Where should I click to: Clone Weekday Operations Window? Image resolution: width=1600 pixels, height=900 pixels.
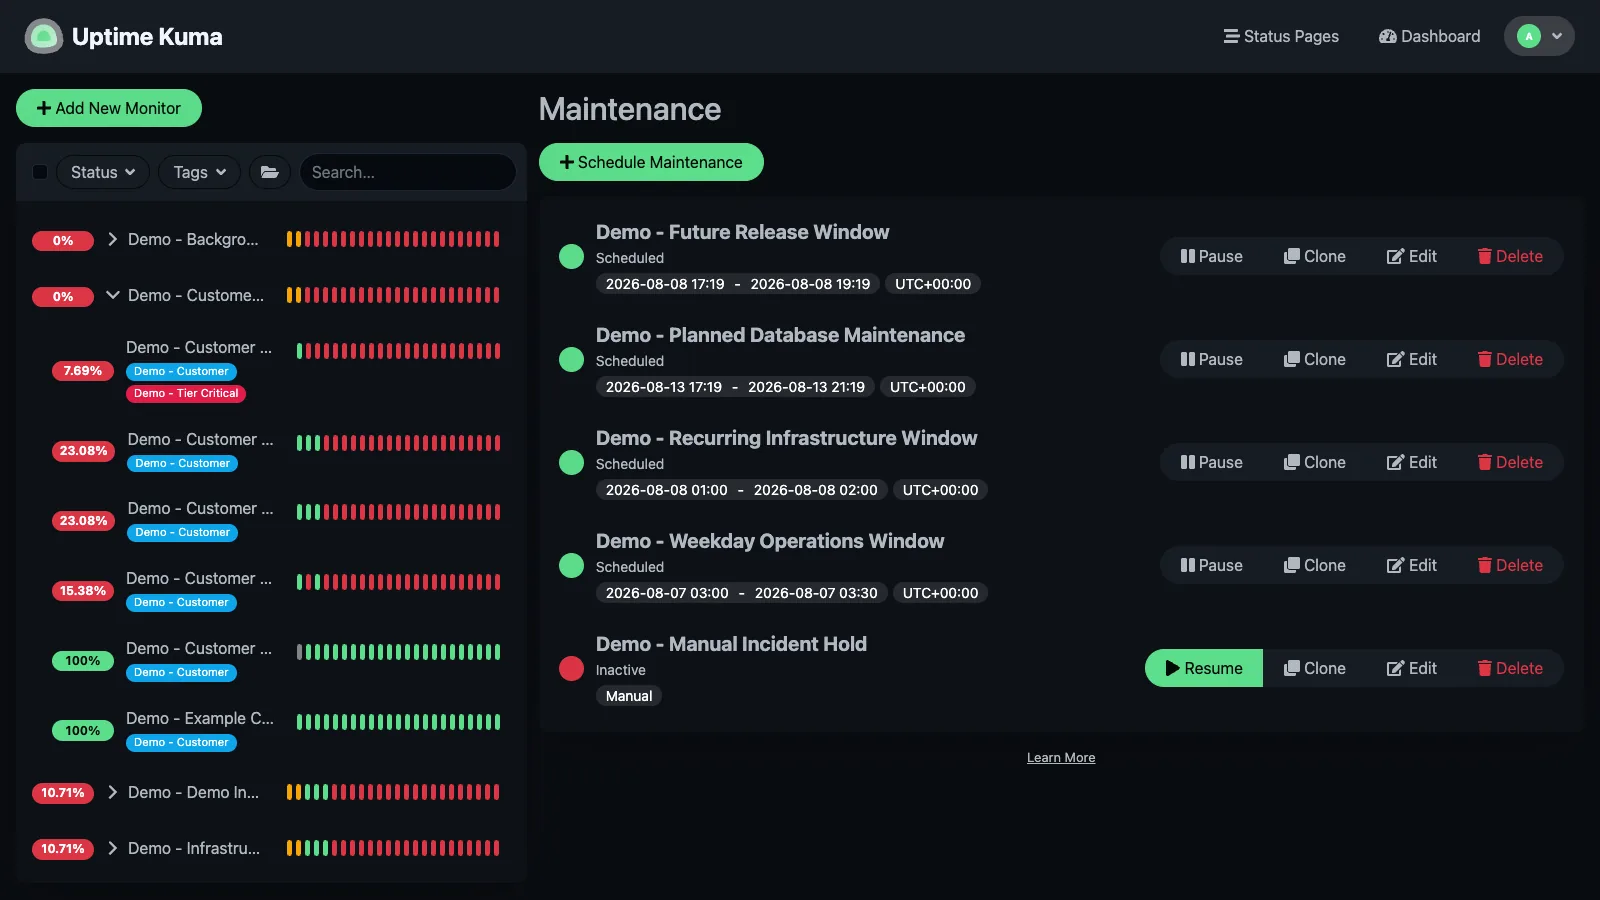[1314, 565]
